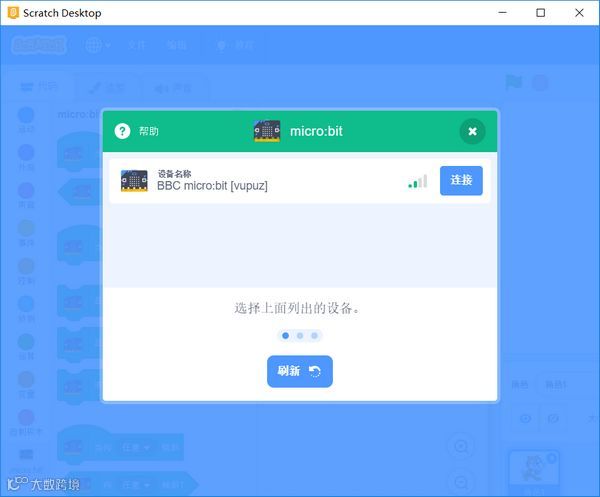Open the Tutorials (教程) lightbulb item

point(235,46)
